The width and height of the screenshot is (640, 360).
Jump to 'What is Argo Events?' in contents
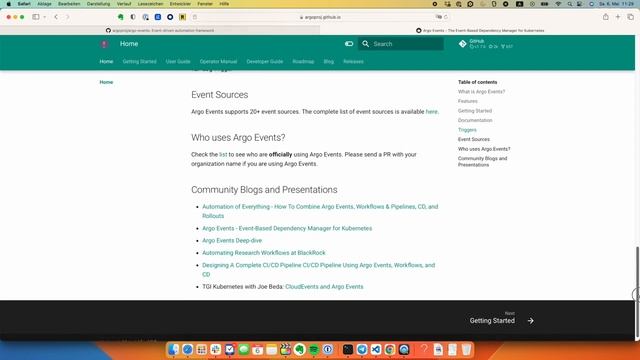point(481,92)
